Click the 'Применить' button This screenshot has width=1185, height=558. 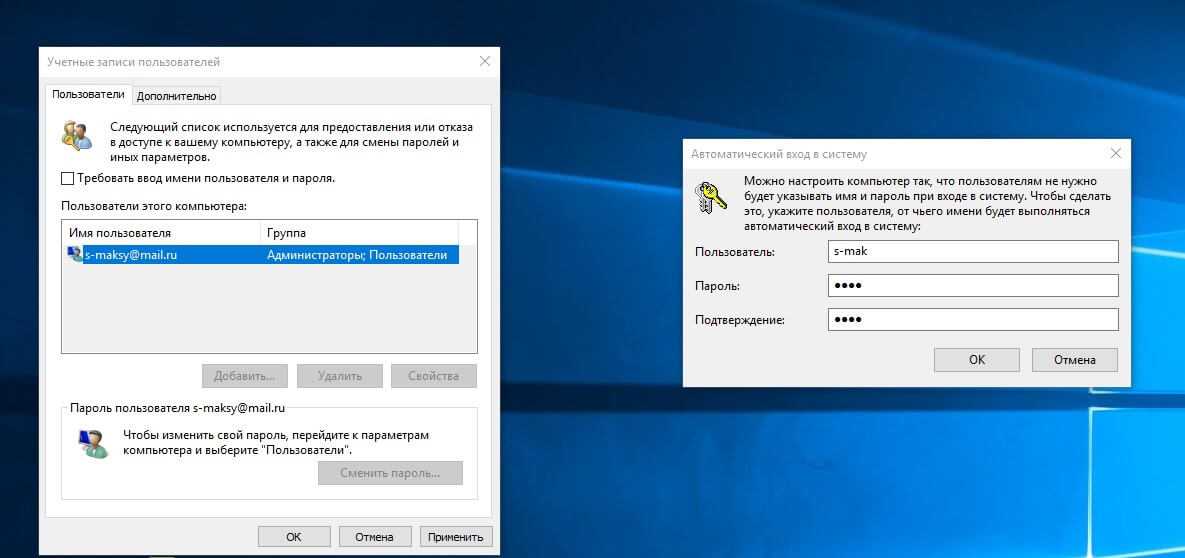[456, 537]
